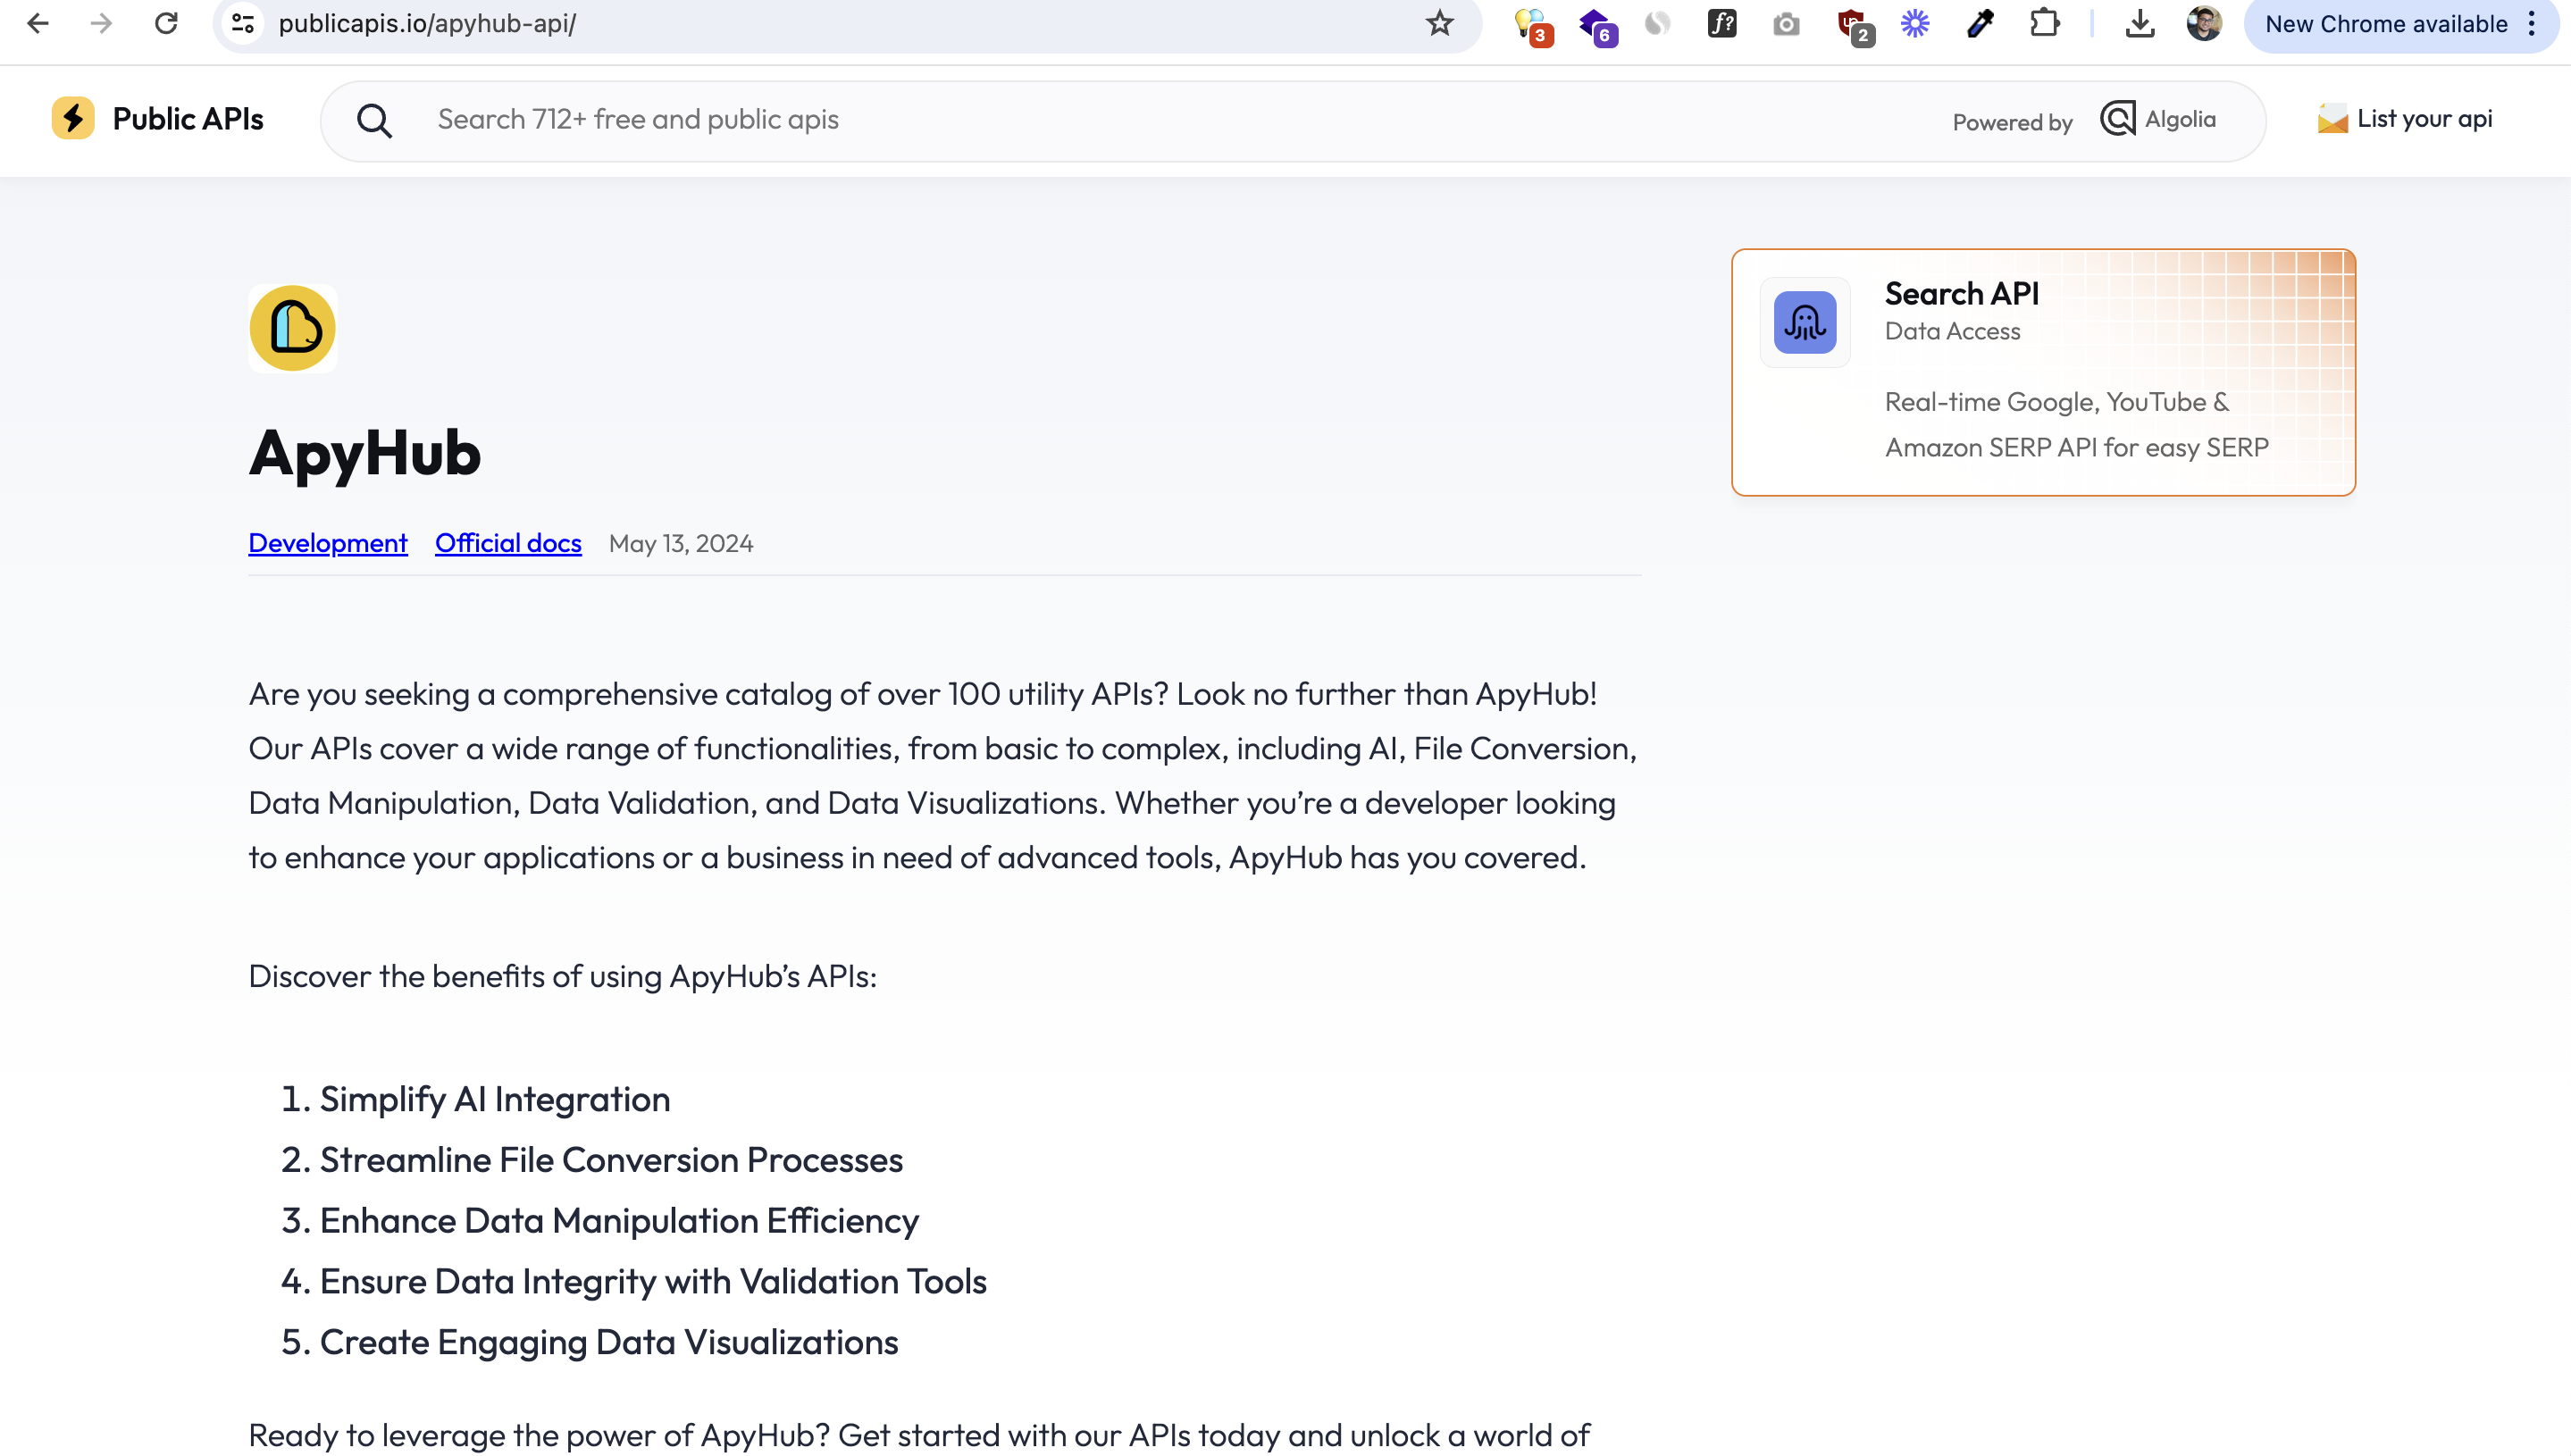
Task: Open the Chrome profile avatar
Action: point(2204,23)
